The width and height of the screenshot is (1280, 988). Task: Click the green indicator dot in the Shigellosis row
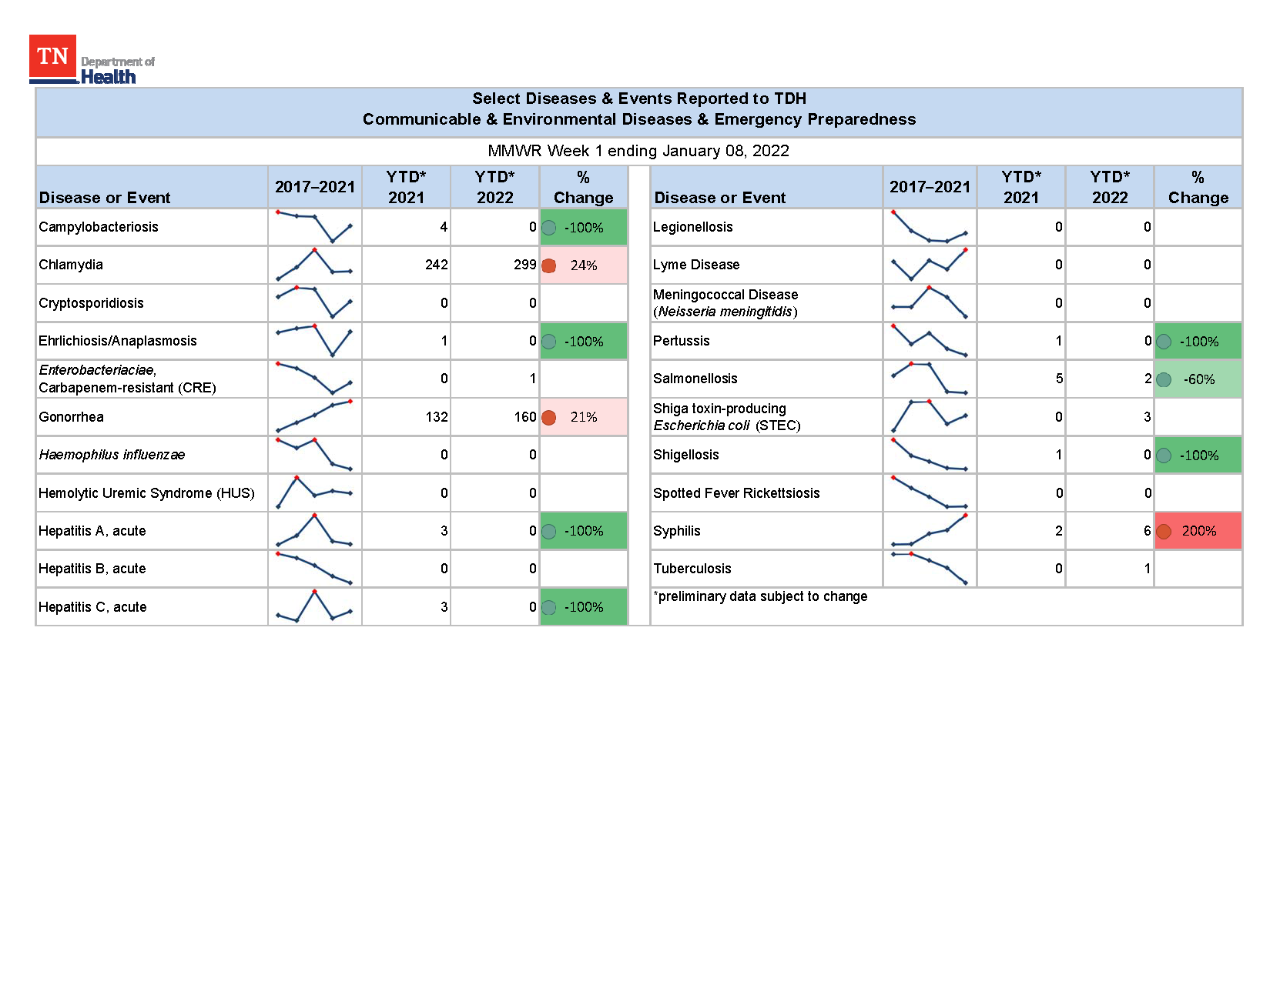[x=1164, y=456]
